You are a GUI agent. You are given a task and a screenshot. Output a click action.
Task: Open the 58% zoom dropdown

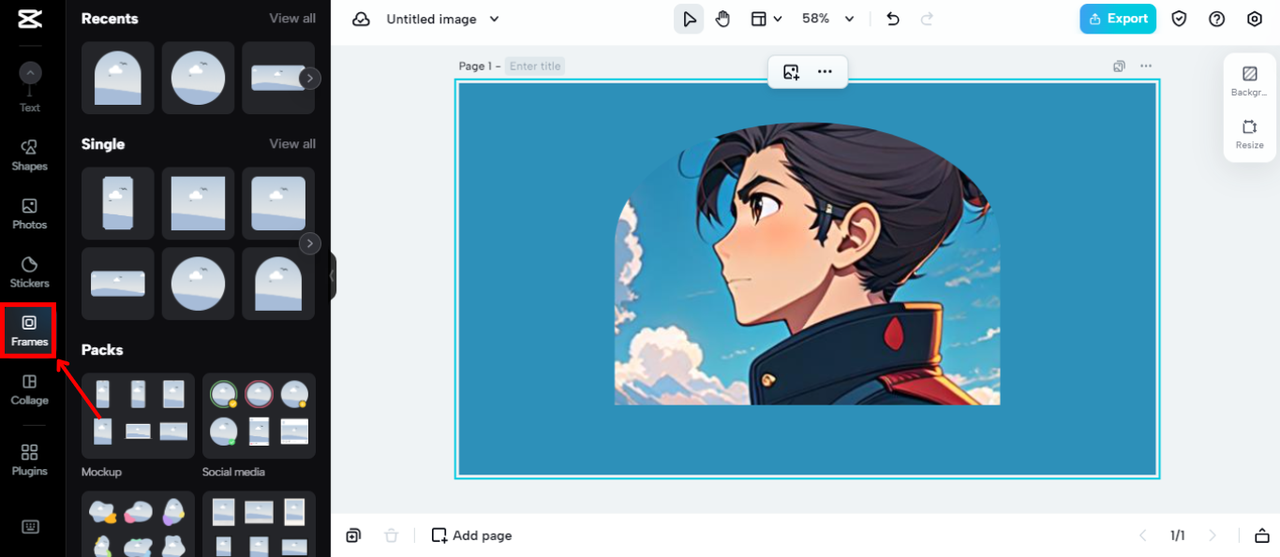click(828, 19)
